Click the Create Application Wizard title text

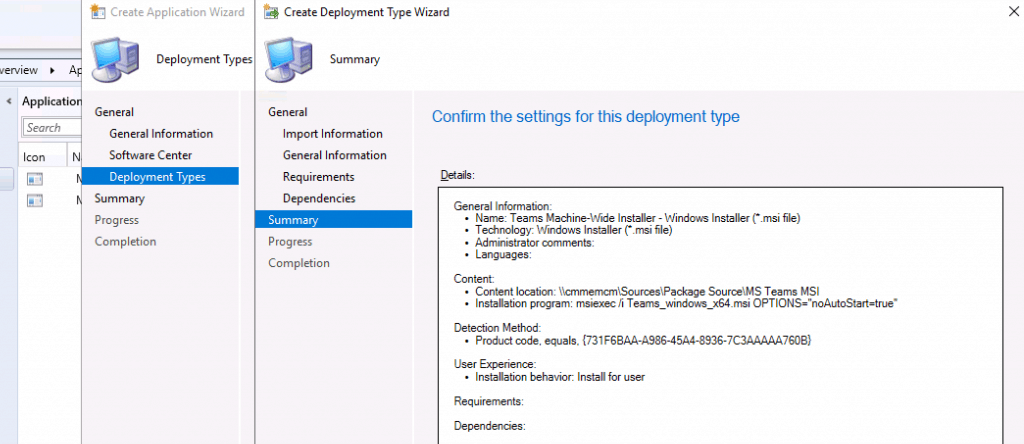[178, 12]
